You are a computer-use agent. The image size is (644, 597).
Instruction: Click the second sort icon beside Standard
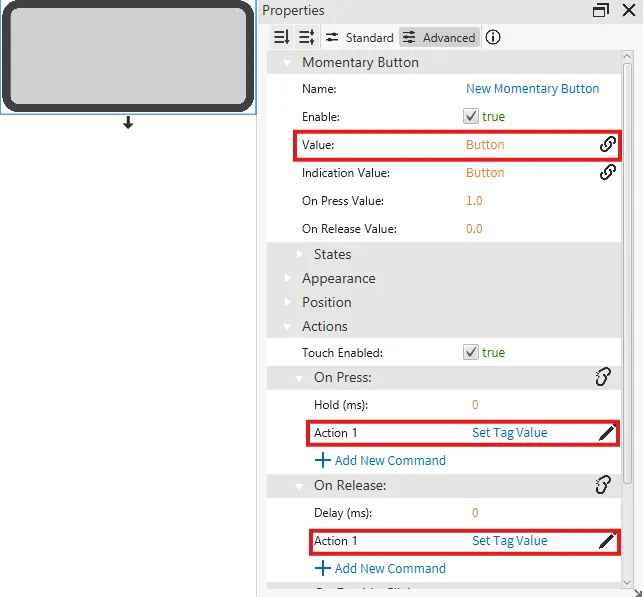(306, 37)
